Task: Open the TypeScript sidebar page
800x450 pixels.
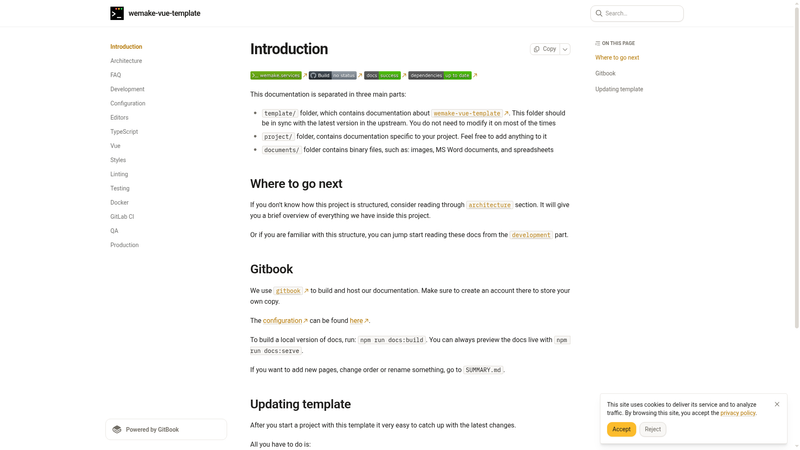Action: pyautogui.click(x=124, y=132)
